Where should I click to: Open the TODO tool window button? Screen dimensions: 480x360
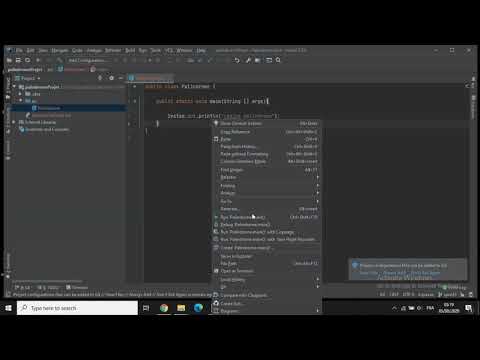pos(49,287)
